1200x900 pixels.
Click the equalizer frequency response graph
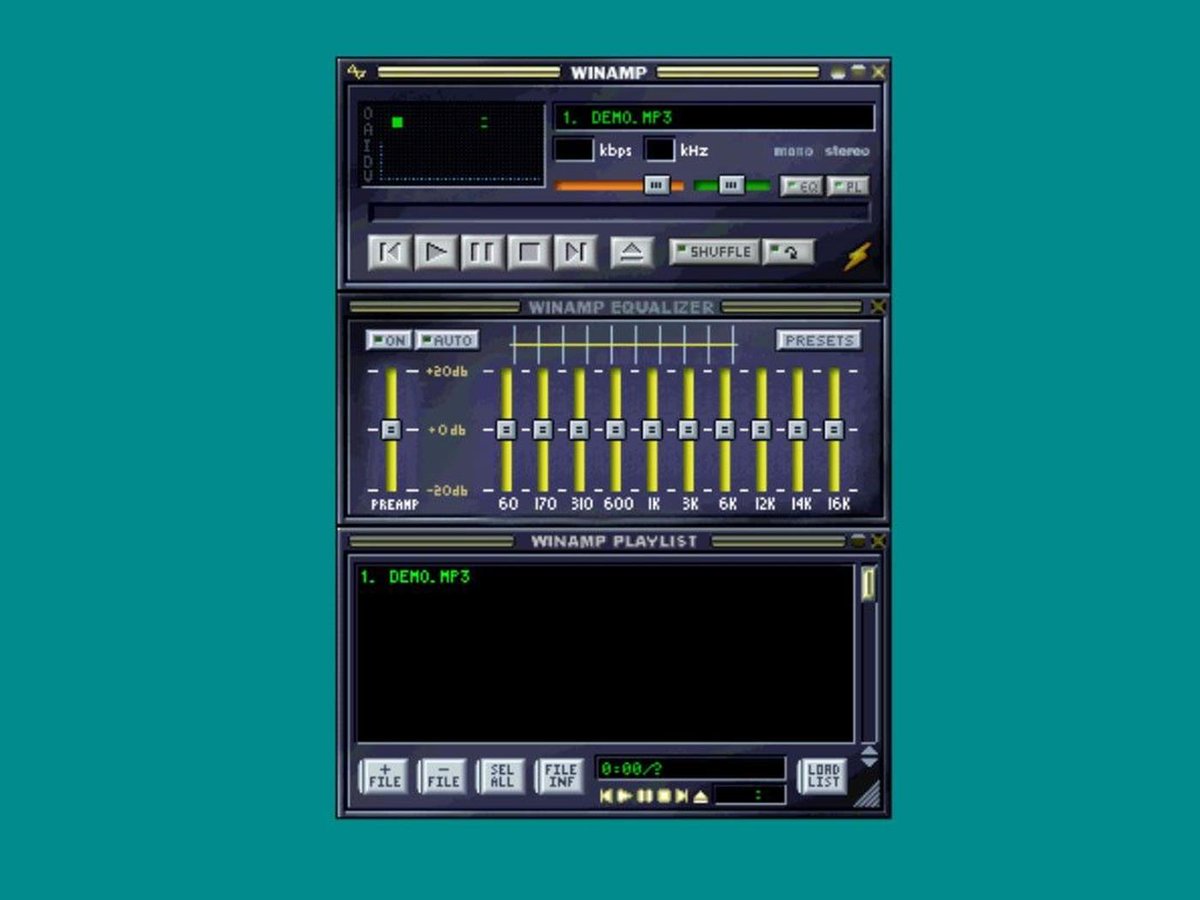coord(623,344)
